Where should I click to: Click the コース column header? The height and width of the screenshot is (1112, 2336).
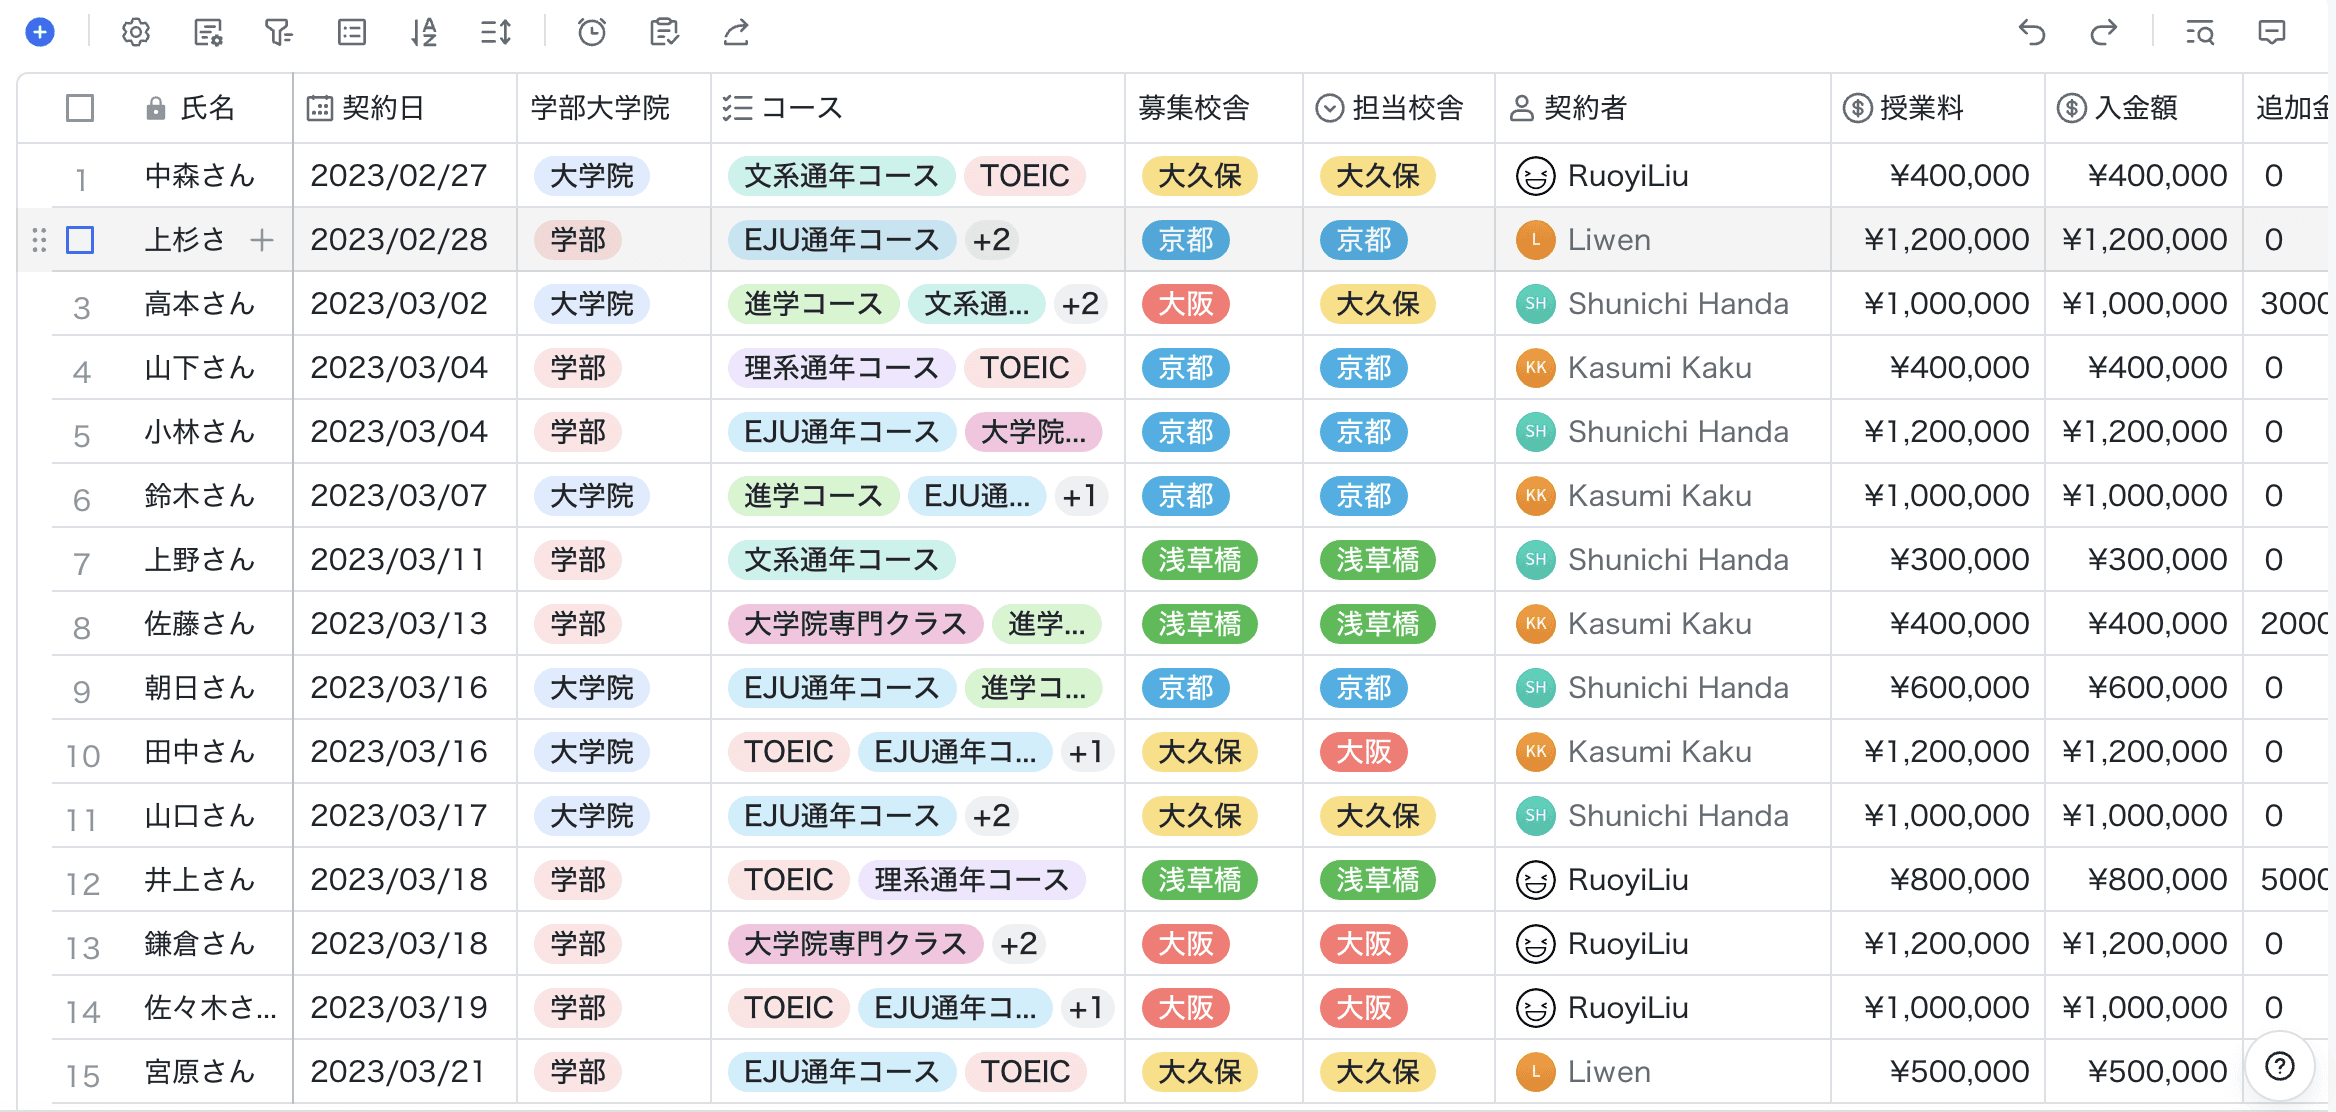[x=800, y=108]
